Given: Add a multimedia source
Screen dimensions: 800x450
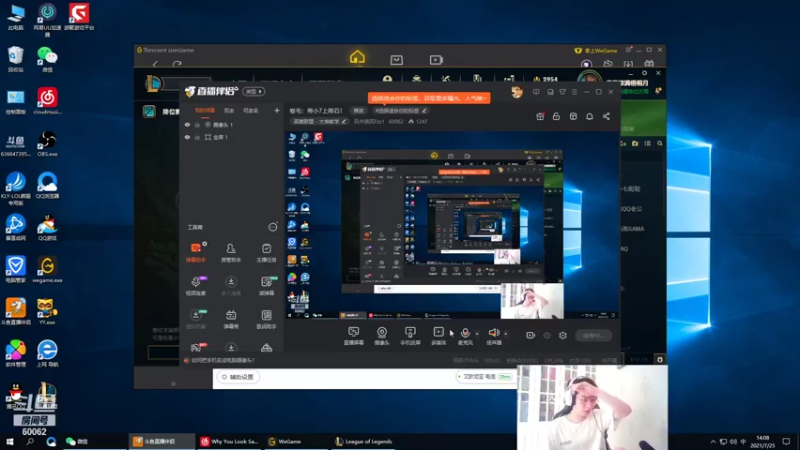Looking at the screenshot, I should 439,336.
